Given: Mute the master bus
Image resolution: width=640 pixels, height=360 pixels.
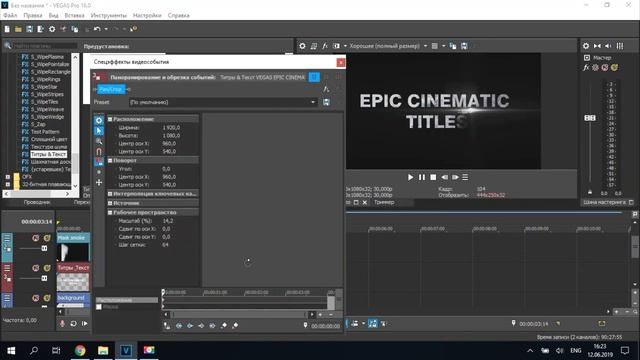Looking at the screenshot, I should point(605,67).
